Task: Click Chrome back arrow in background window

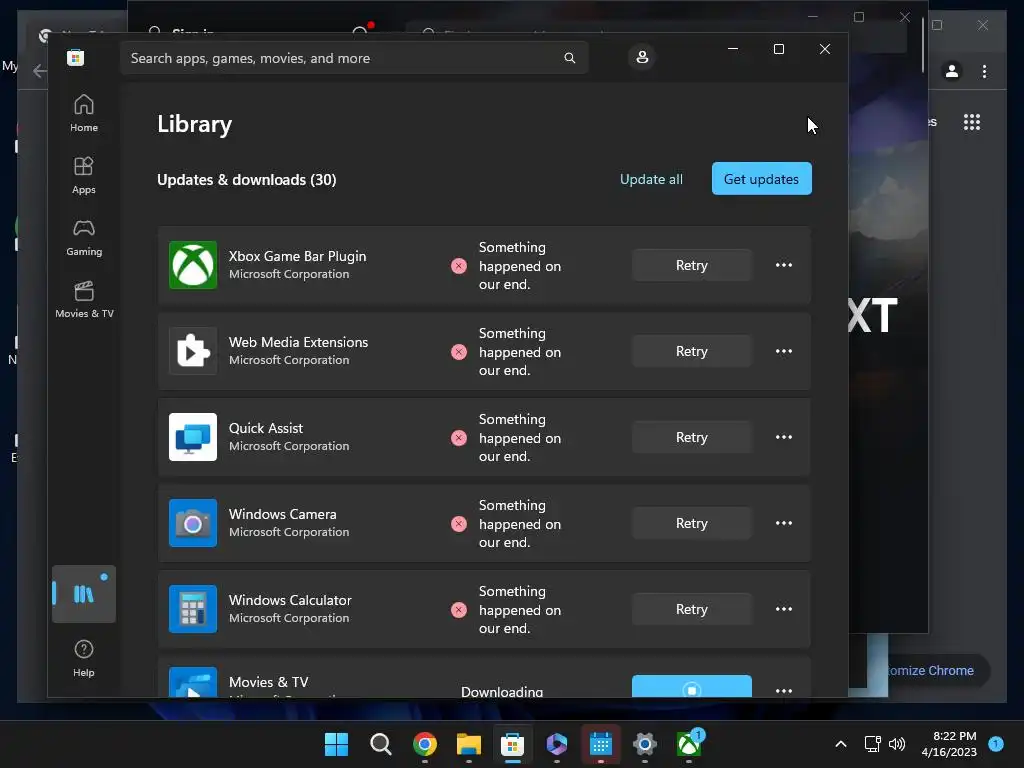Action: pos(39,71)
